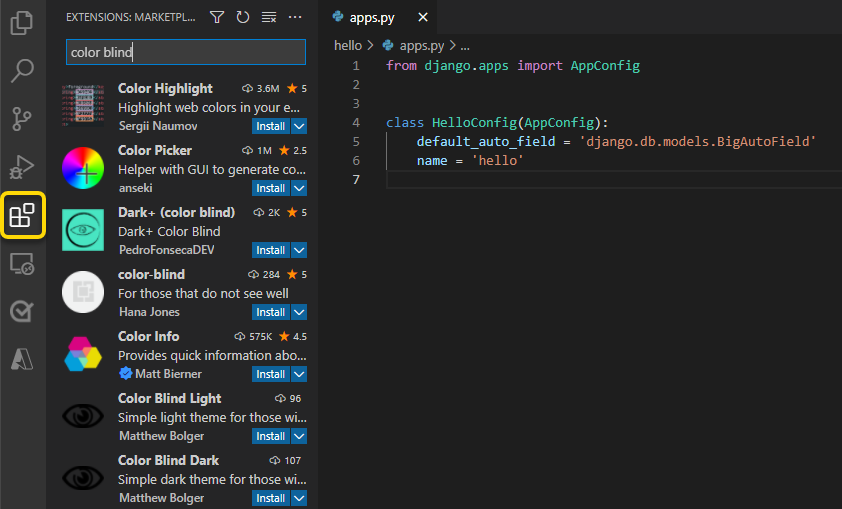The image size is (842, 509).
Task: Clear extensions search results icon
Action: (268, 17)
